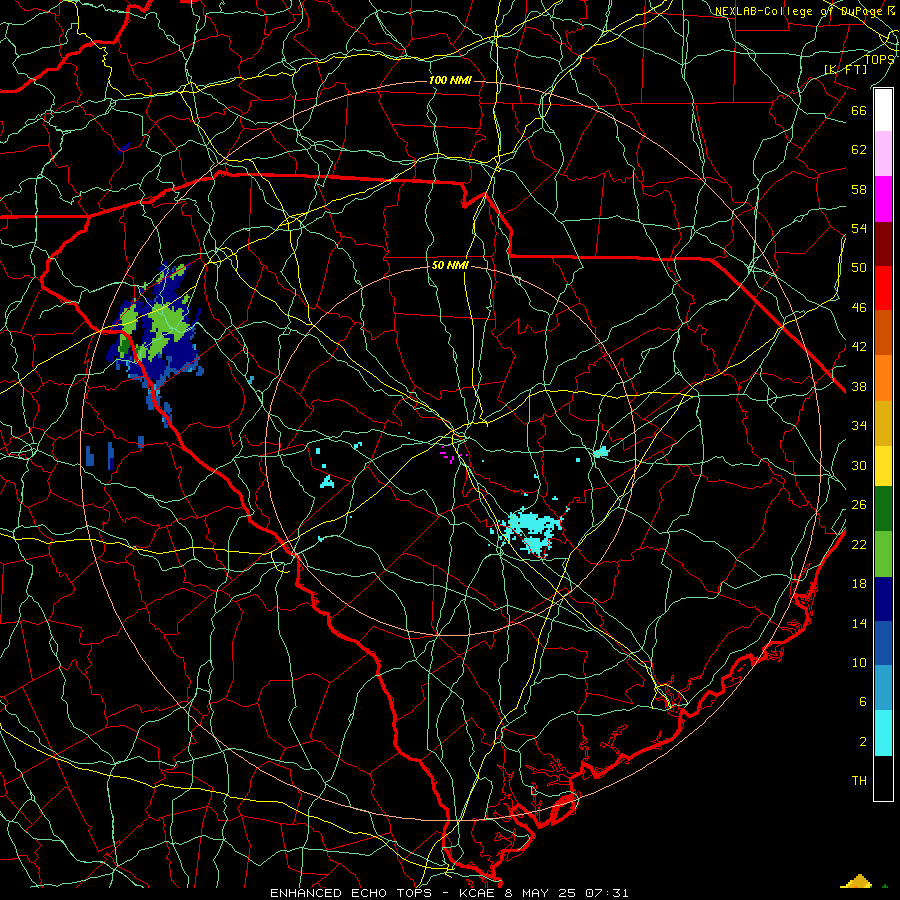900x900 pixels.
Task: Select the light pink legend swatch
Action: click(883, 153)
